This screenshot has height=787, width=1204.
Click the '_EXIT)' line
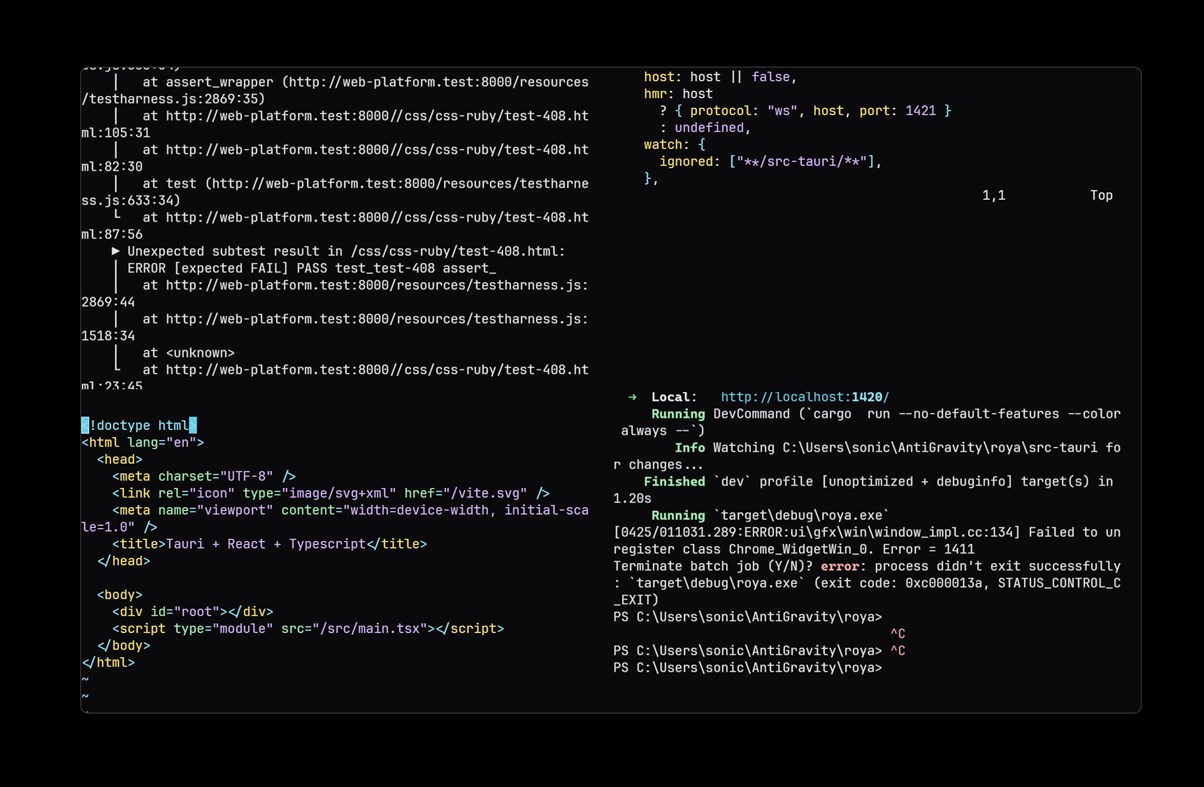pos(636,601)
